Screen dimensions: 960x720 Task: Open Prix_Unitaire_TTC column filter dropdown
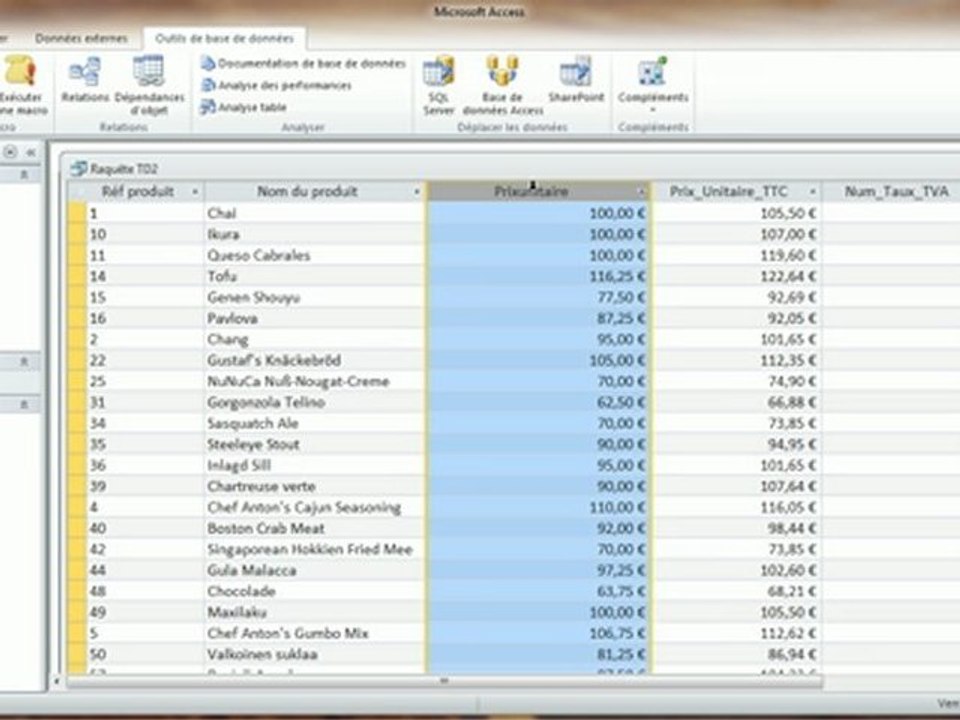pyautogui.click(x=812, y=192)
